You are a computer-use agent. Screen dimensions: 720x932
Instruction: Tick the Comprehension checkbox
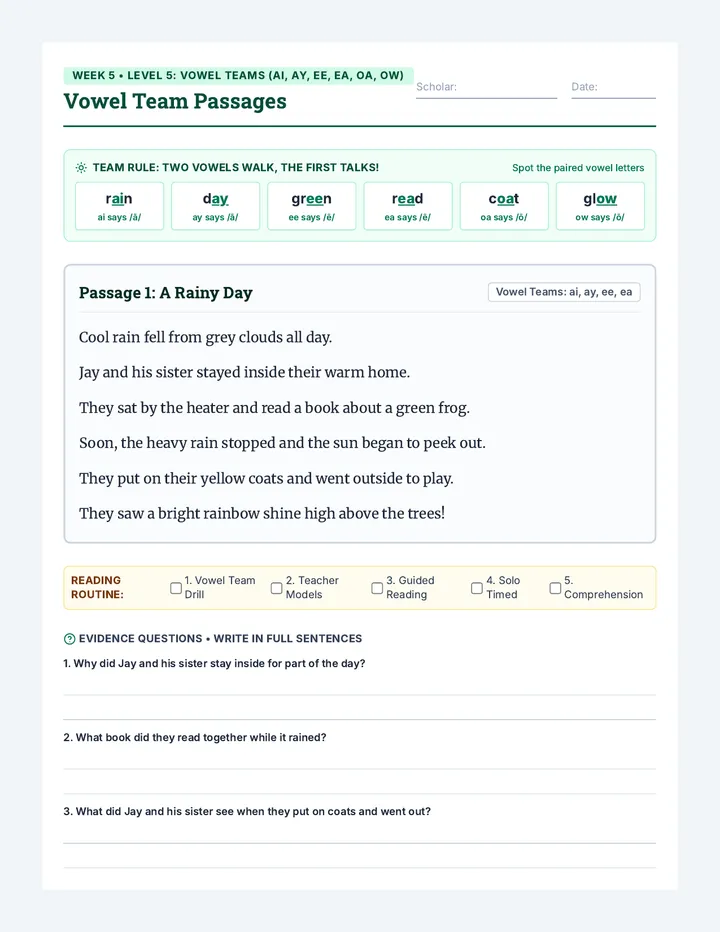pyautogui.click(x=555, y=588)
